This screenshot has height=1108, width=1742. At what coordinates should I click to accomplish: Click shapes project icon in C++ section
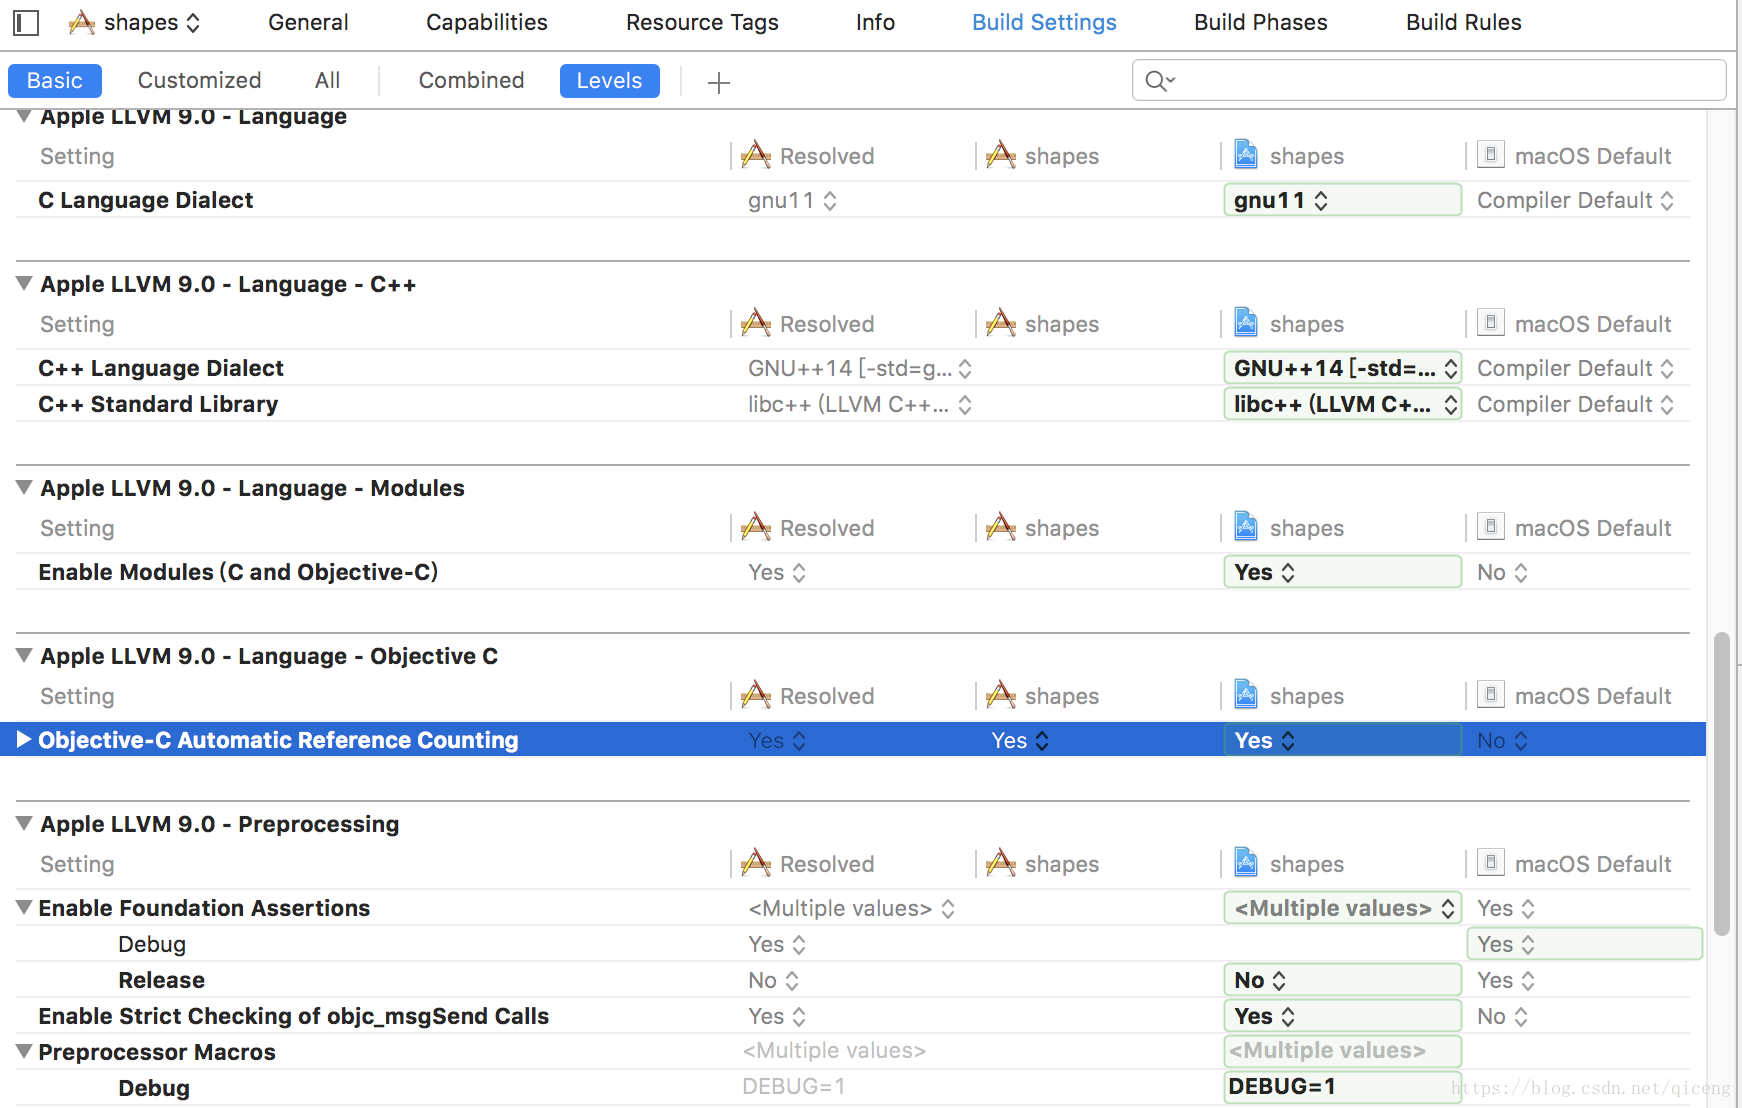(1246, 322)
